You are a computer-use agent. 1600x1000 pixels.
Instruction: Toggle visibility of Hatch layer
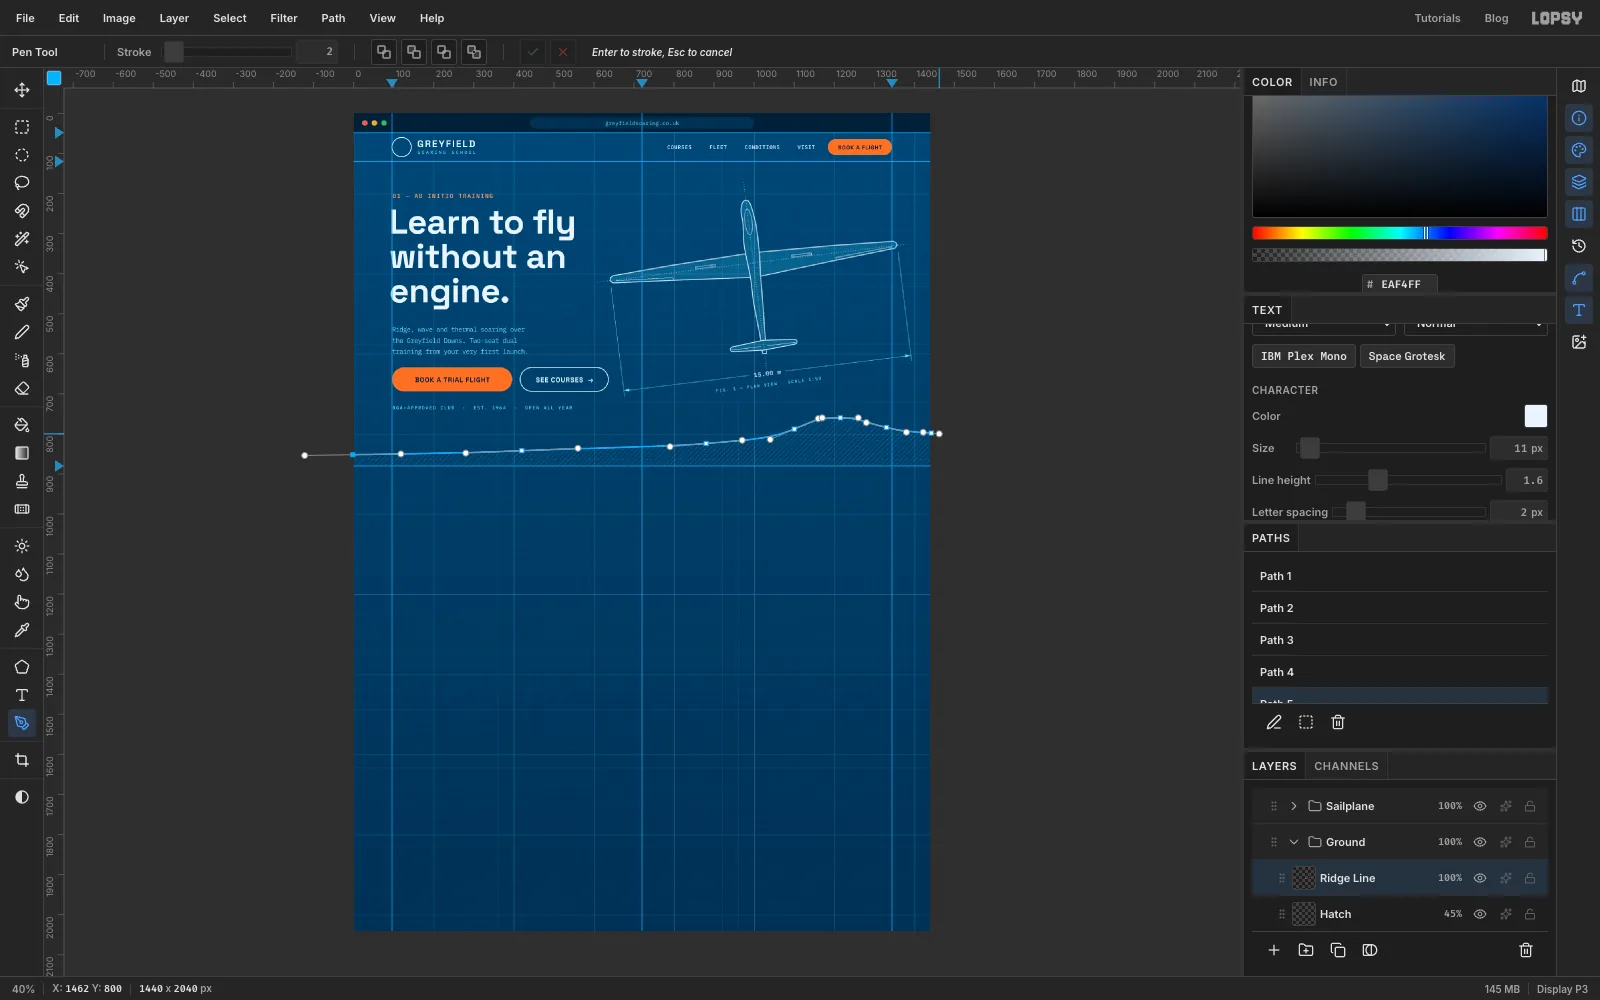click(1480, 914)
